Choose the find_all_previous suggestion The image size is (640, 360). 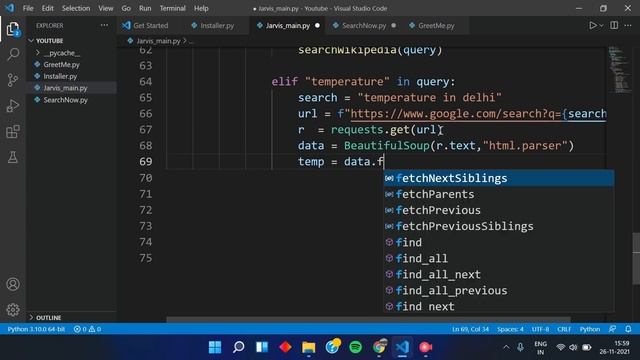coord(499,291)
